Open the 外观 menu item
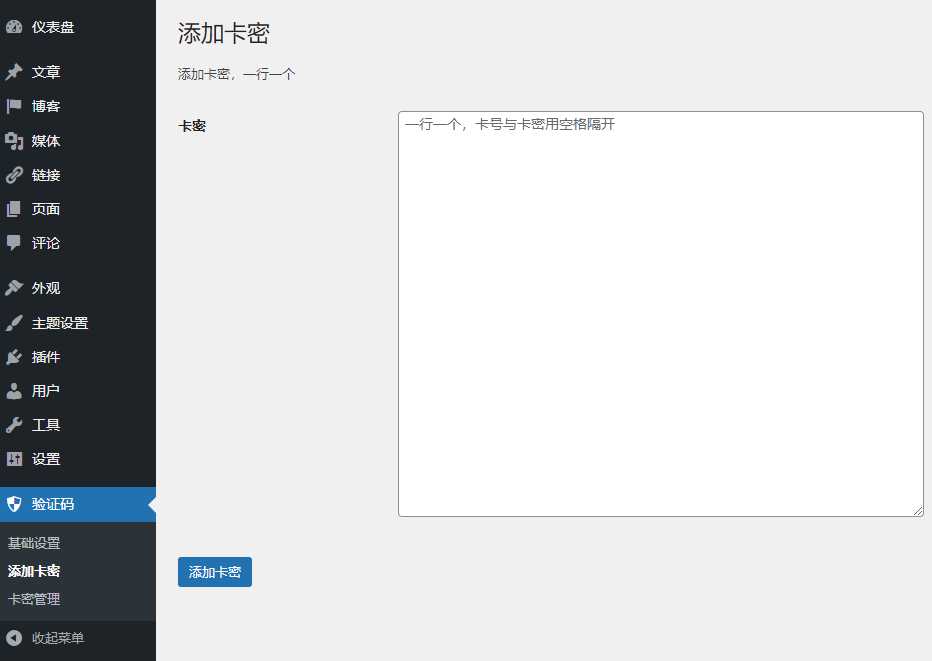The height and width of the screenshot is (661, 932). (78, 288)
